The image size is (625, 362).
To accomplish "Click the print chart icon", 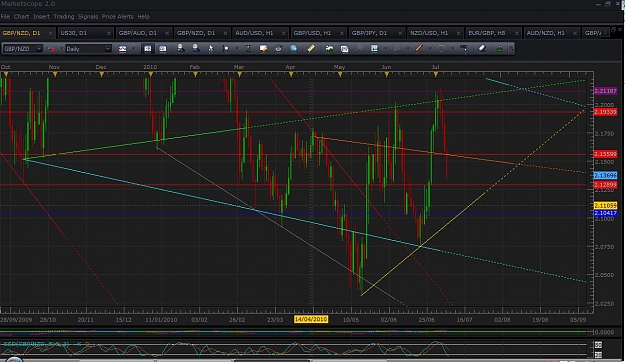I will pyautogui.click(x=278, y=48).
